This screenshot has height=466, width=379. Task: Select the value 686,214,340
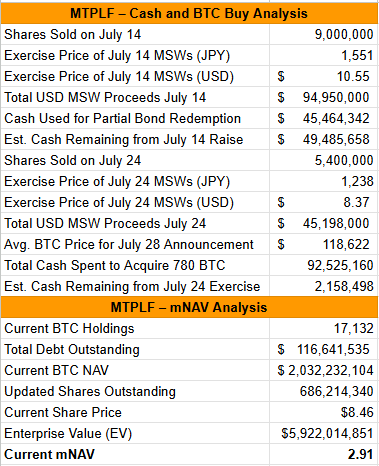point(337,392)
